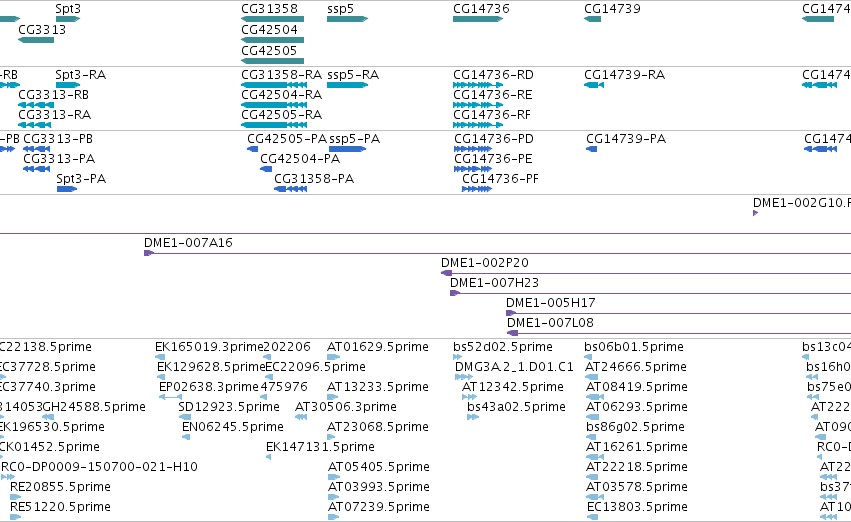The image size is (851, 522).
Task: Click the DME1-002P20 clone arrow
Action: click(446, 273)
